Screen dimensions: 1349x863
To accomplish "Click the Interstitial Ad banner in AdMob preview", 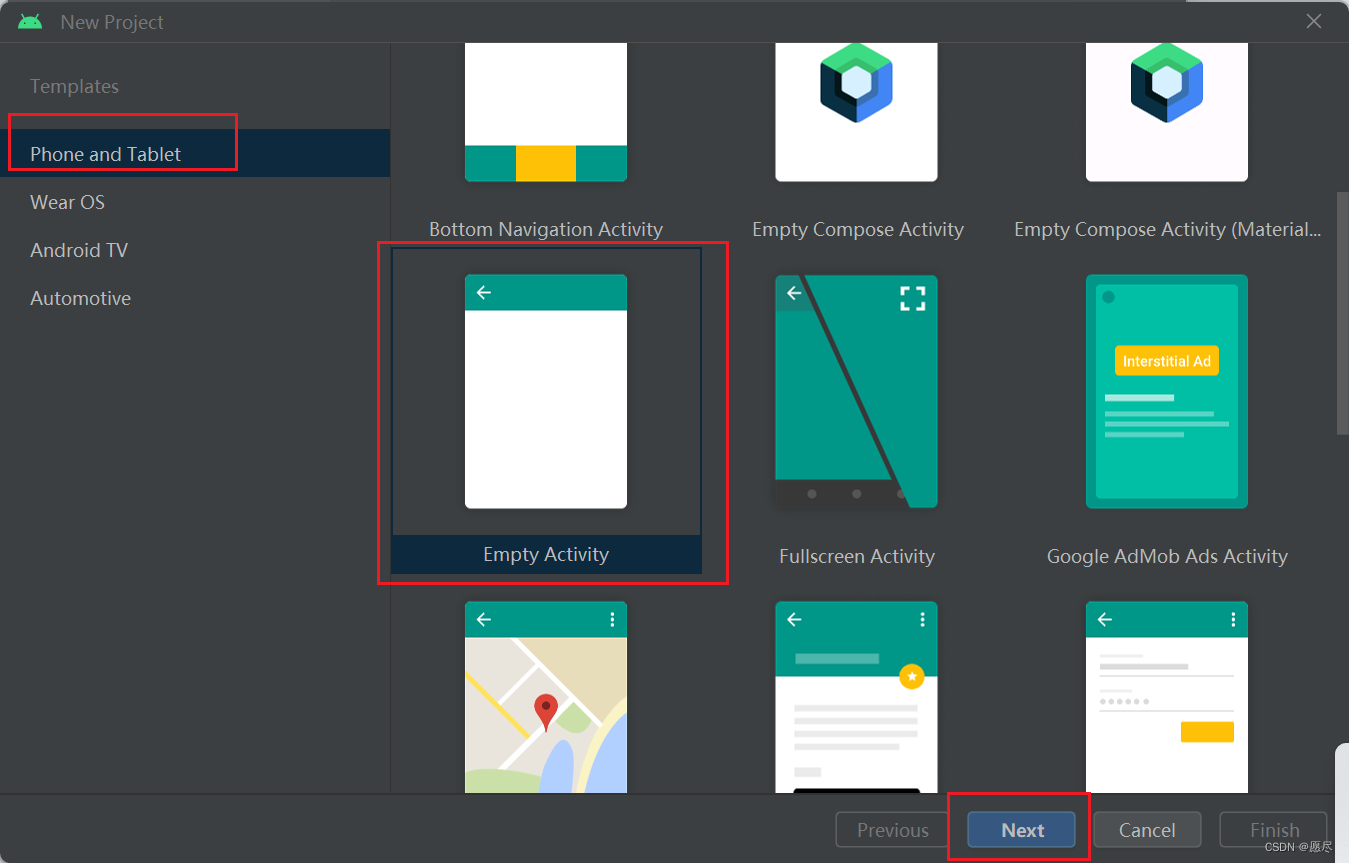I will coord(1166,360).
